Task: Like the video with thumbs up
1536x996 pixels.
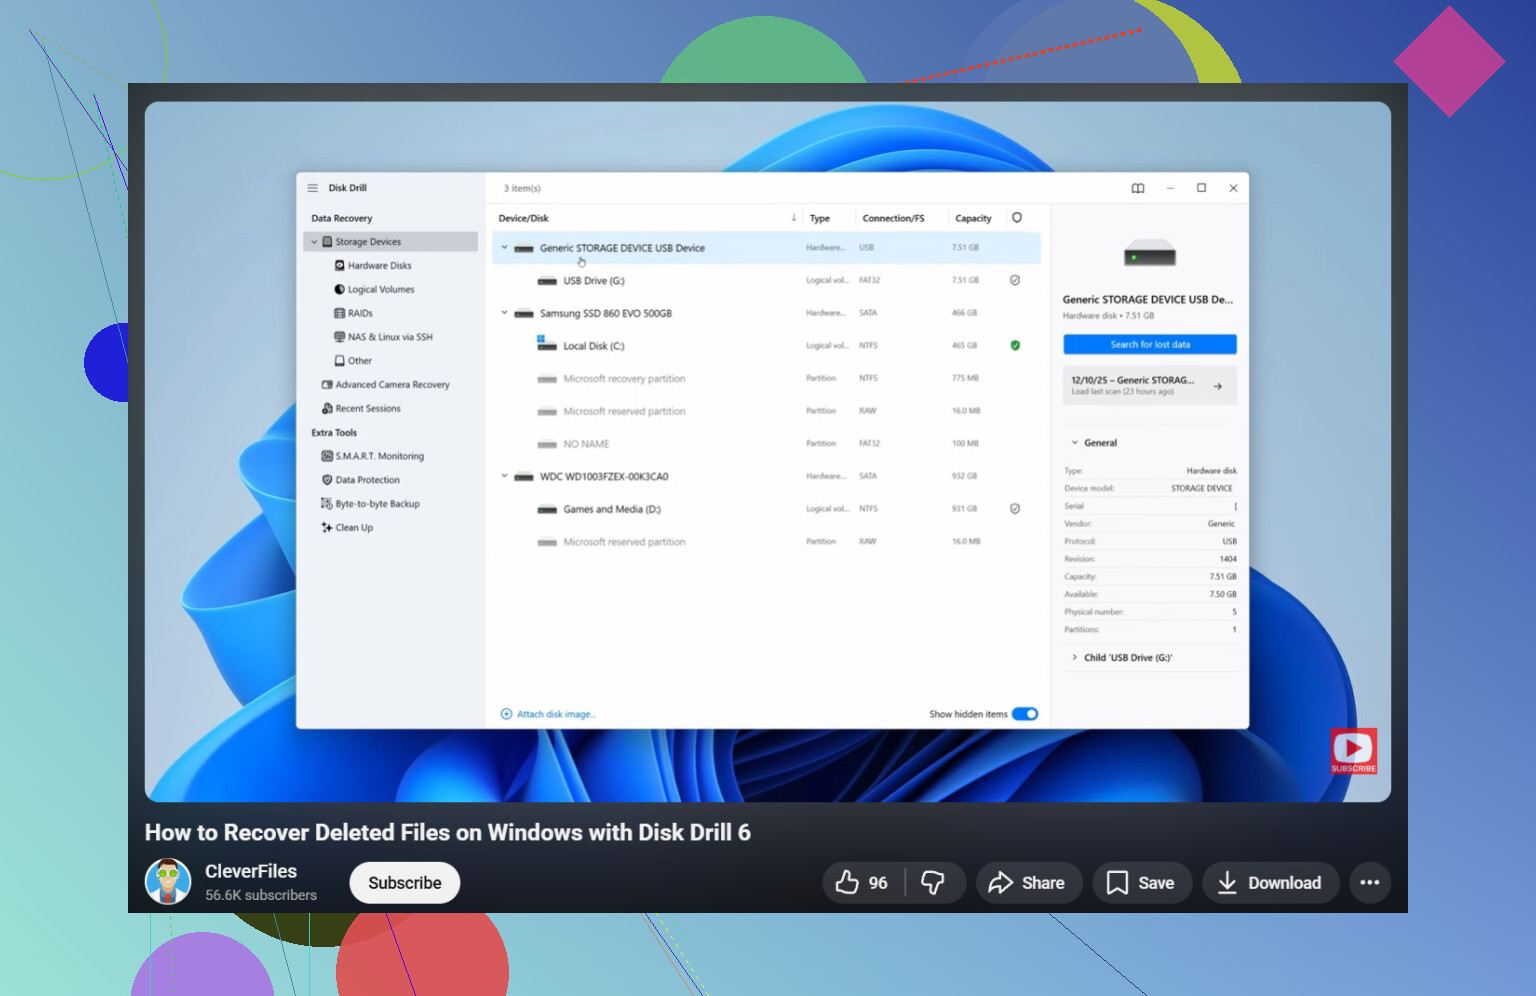Action: 863,883
